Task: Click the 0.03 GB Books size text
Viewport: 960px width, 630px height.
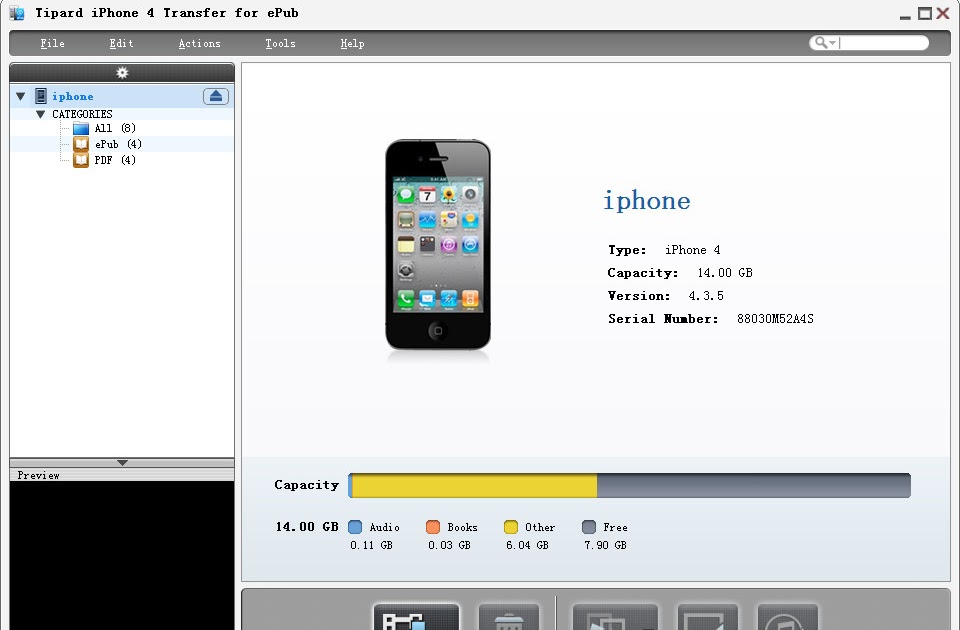Action: (x=449, y=545)
